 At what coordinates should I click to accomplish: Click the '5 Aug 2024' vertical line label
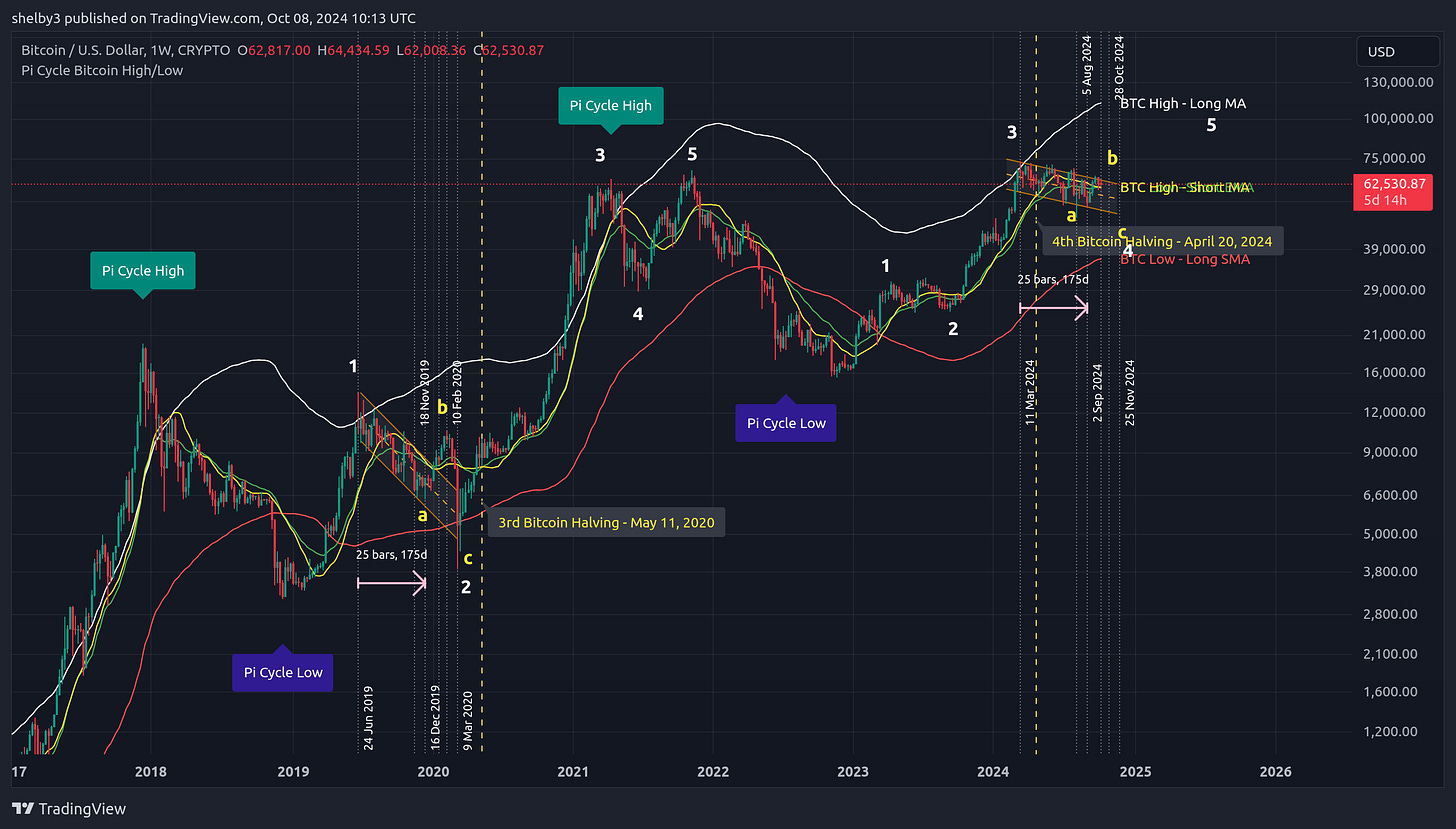pos(1087,65)
